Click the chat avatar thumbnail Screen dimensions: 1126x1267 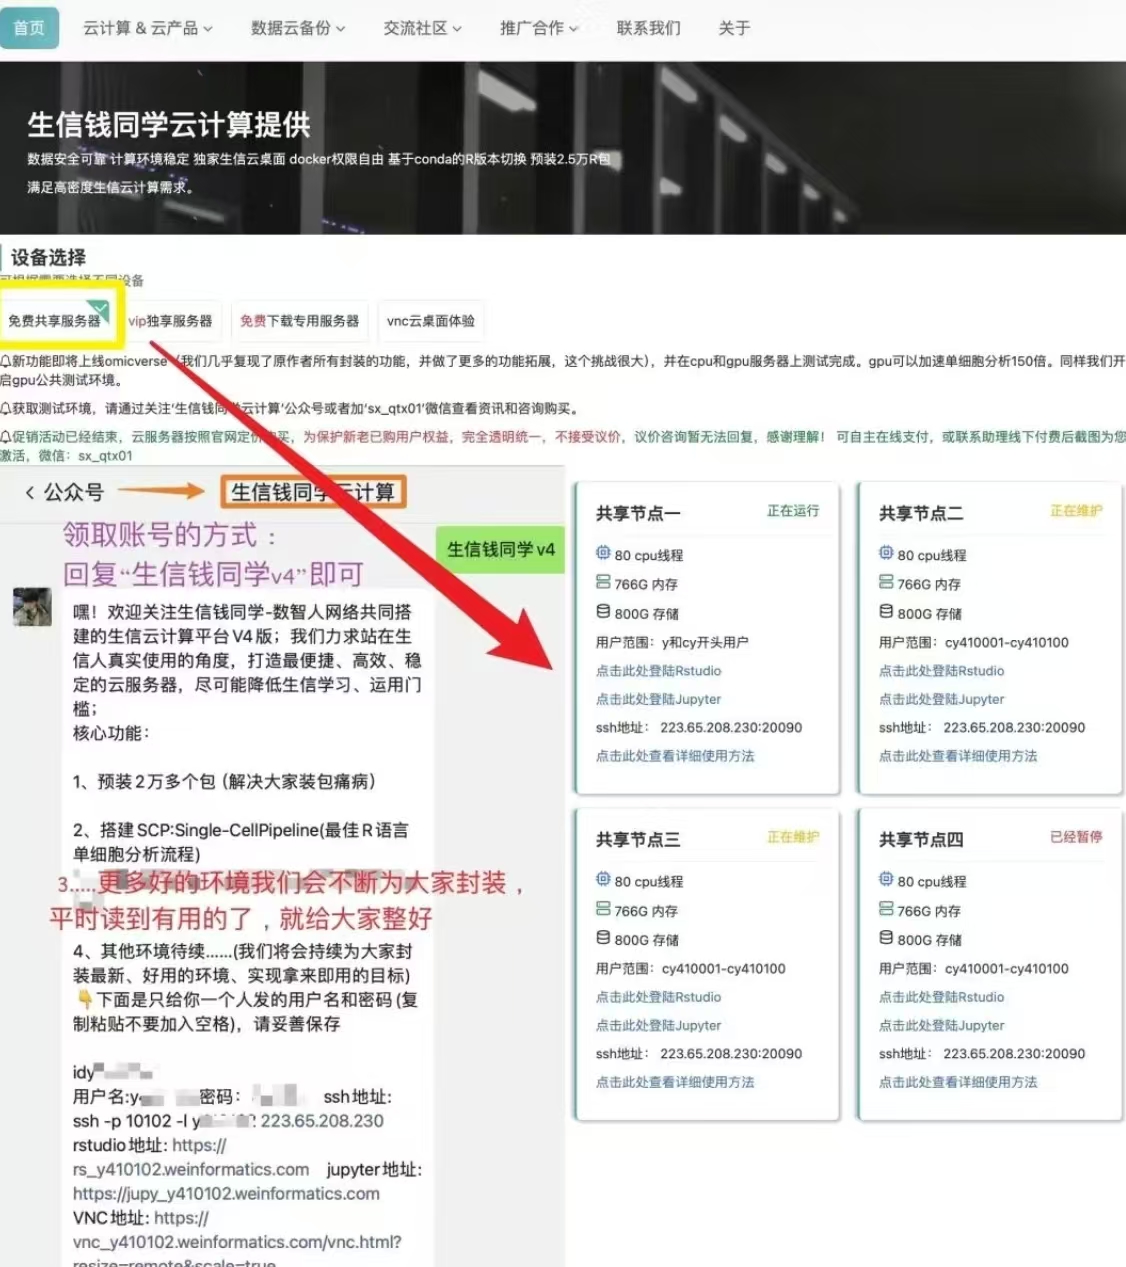[x=32, y=607]
